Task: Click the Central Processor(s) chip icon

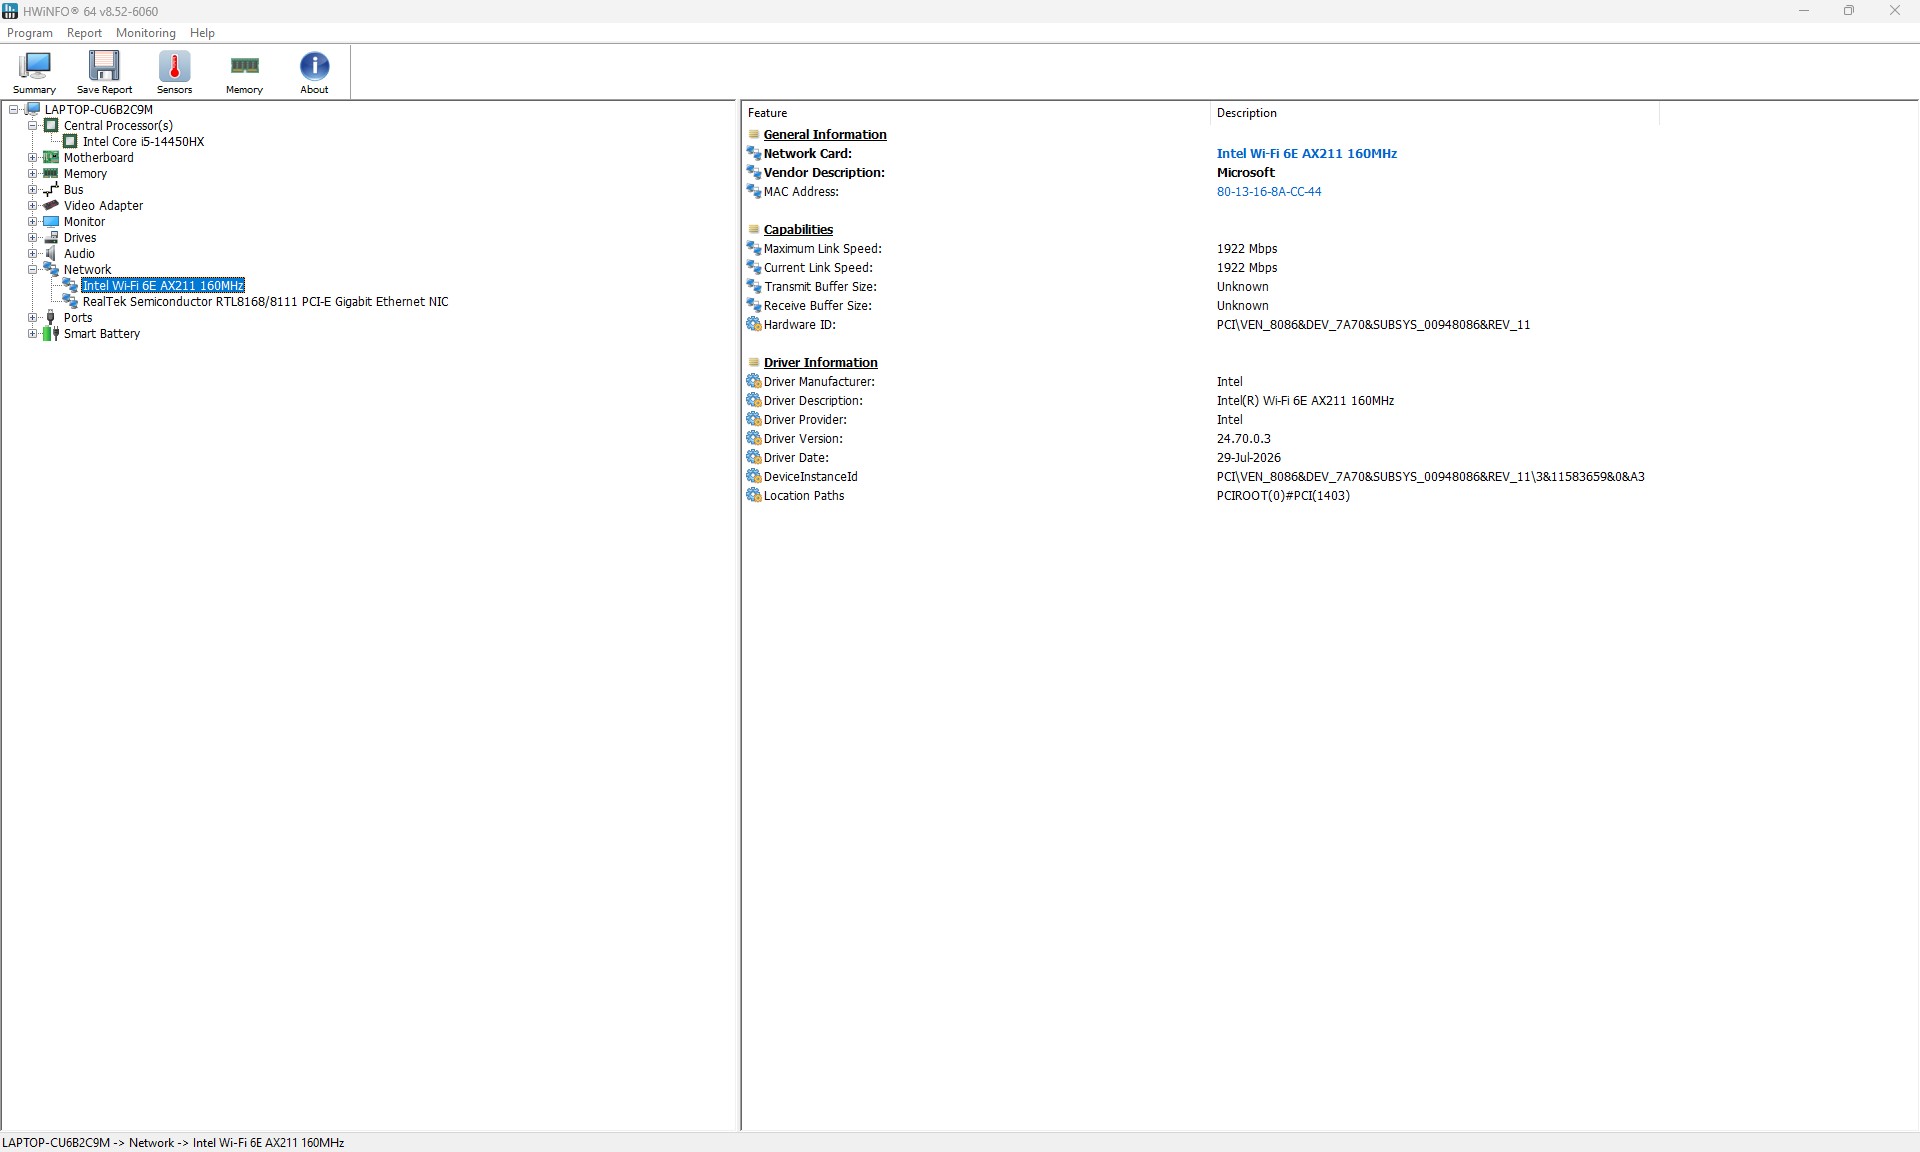Action: pyautogui.click(x=51, y=125)
